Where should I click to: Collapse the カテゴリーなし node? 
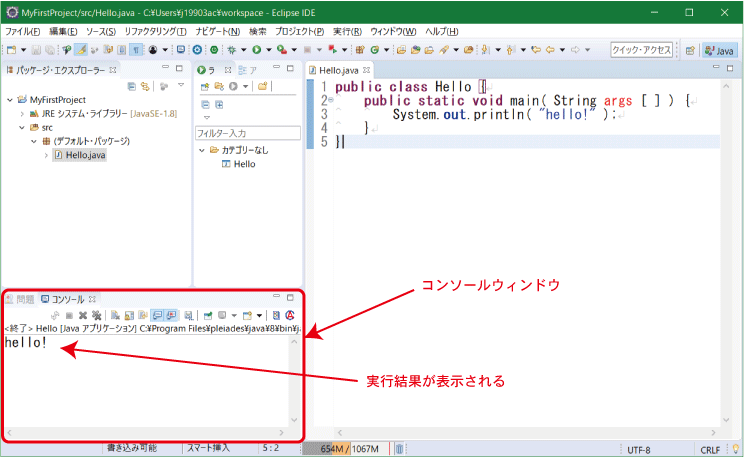tap(202, 150)
